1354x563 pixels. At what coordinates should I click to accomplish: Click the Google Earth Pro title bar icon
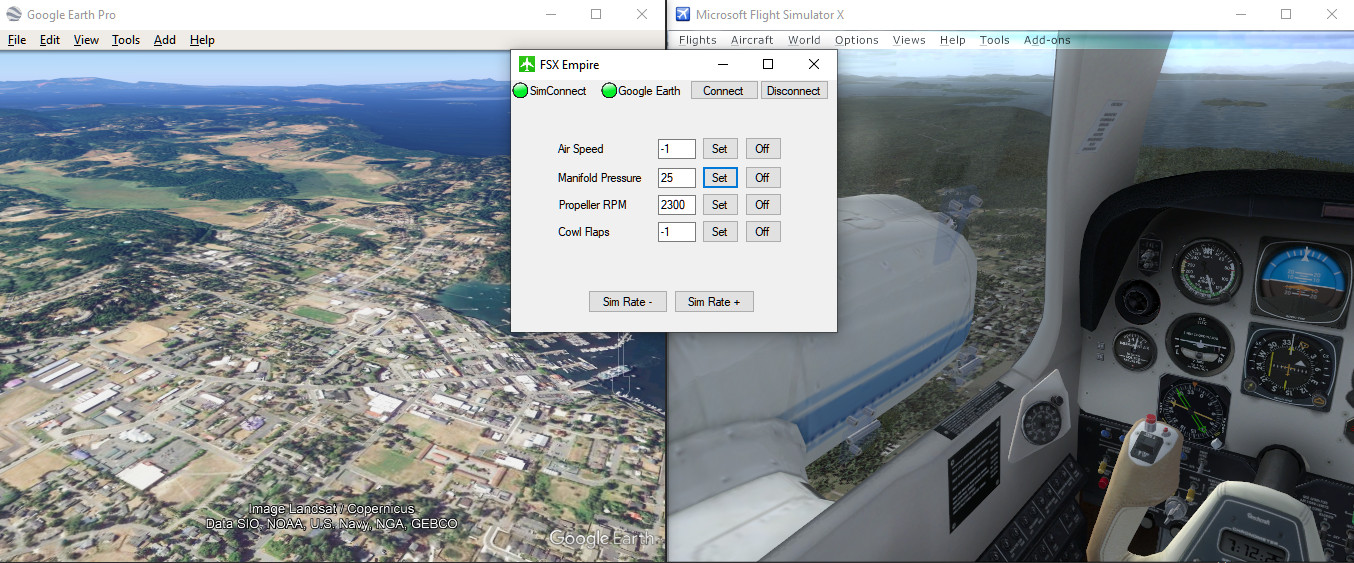(x=13, y=14)
